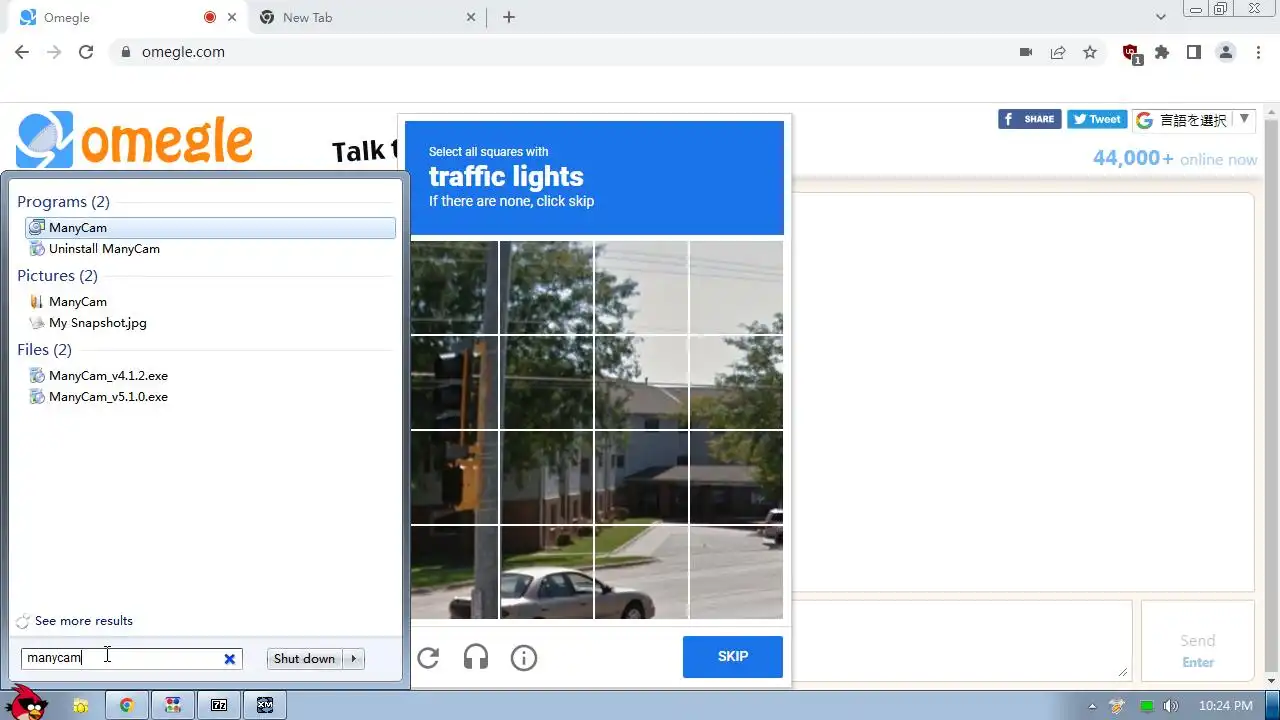Close the Omegle tab
The width and height of the screenshot is (1280, 720).
tap(233, 17)
